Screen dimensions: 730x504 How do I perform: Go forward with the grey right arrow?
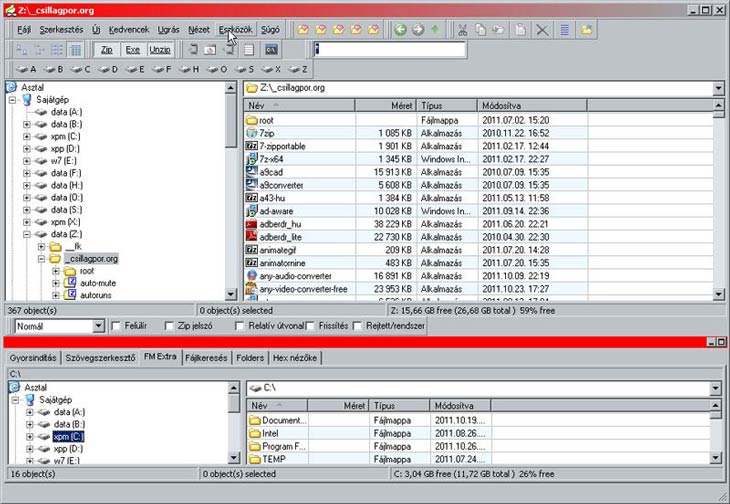tap(418, 30)
